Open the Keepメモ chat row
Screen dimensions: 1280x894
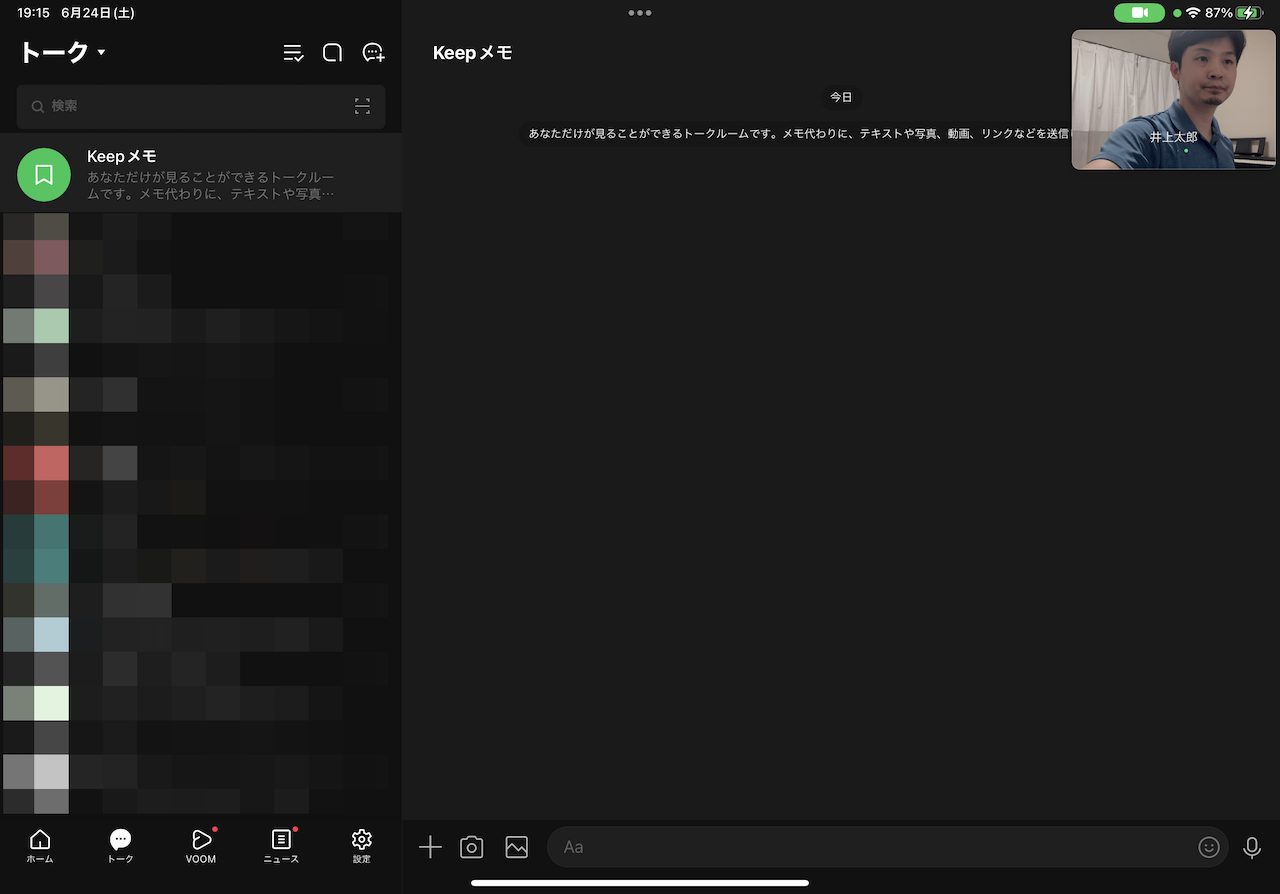201,174
